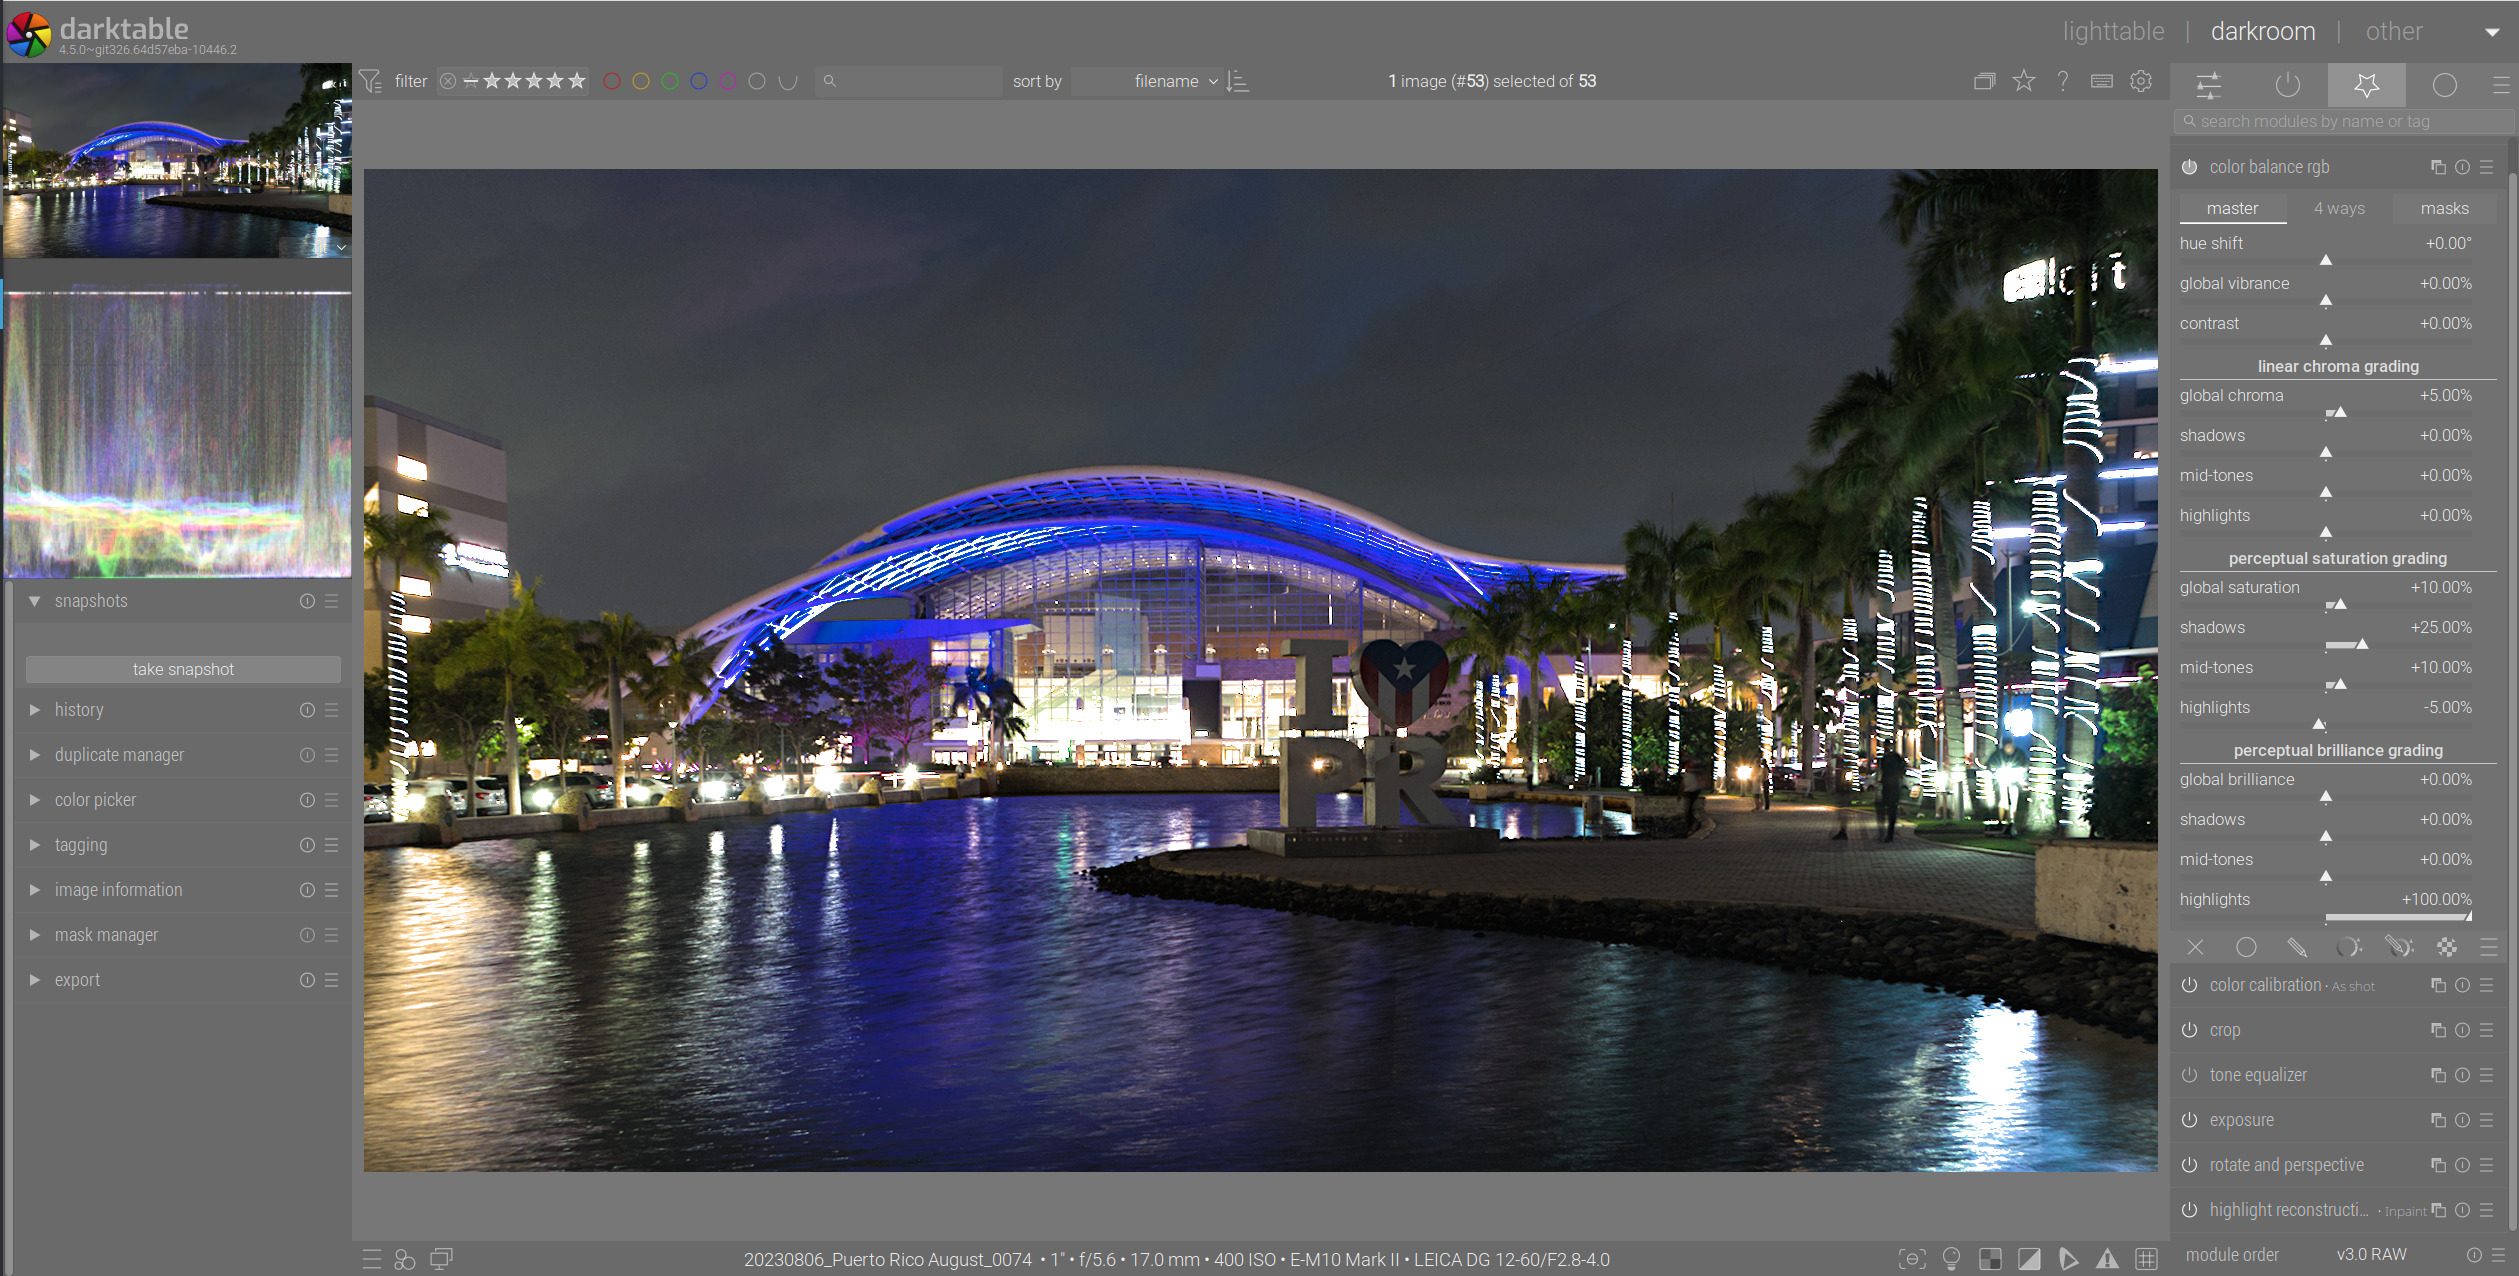2519x1276 pixels.
Task: Open preferences gear icon in top bar
Action: coord(2140,81)
